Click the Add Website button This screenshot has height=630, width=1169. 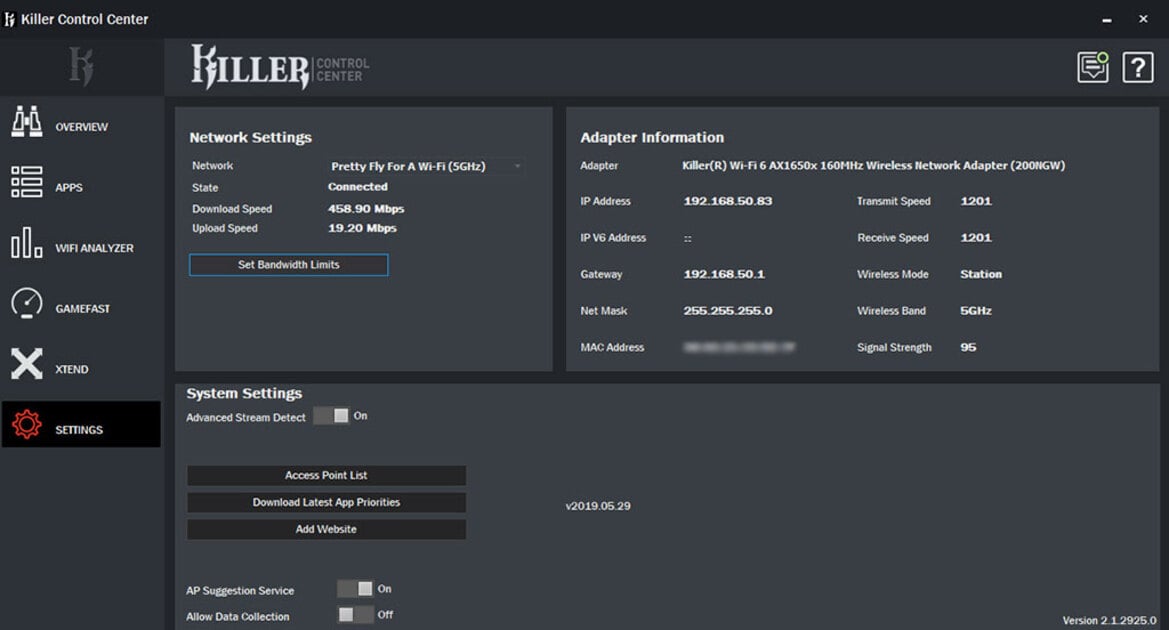(327, 529)
